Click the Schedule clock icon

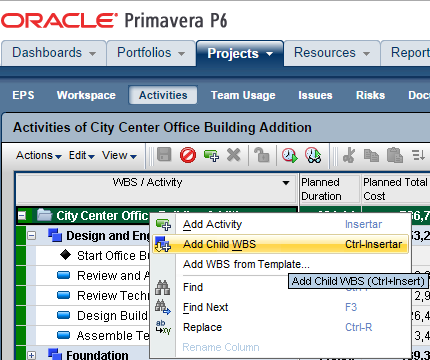(289, 155)
